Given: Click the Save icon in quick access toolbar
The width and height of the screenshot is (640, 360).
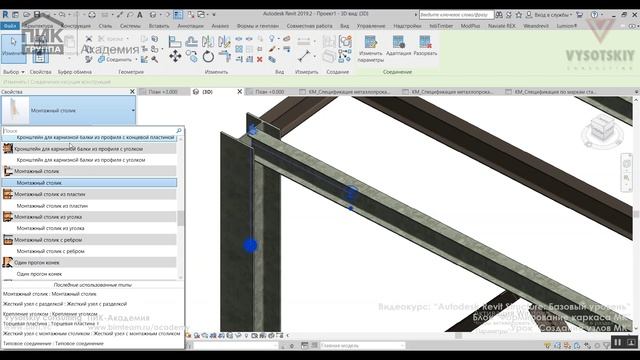Looking at the screenshot, I should [x=37, y=15].
